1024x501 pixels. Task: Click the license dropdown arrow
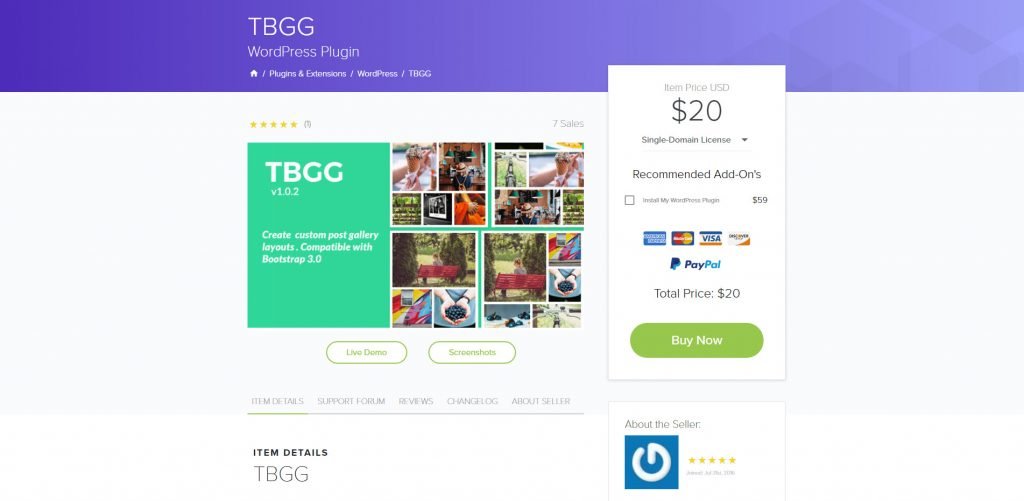[744, 140]
